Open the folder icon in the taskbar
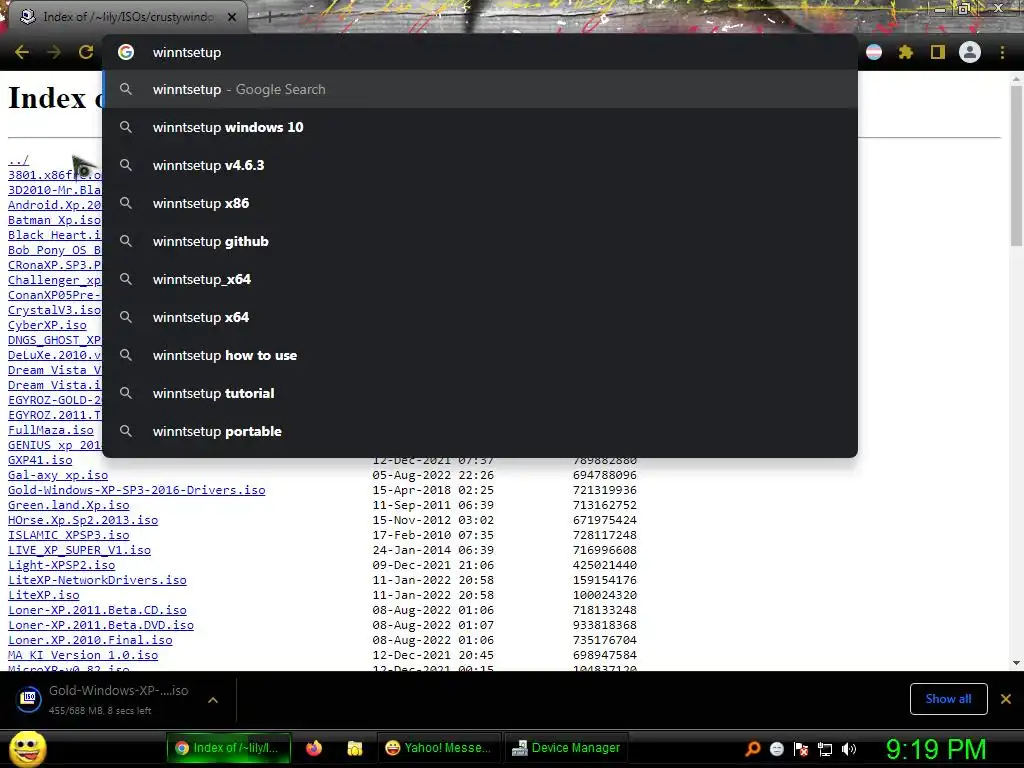This screenshot has height=768, width=1024. point(355,748)
